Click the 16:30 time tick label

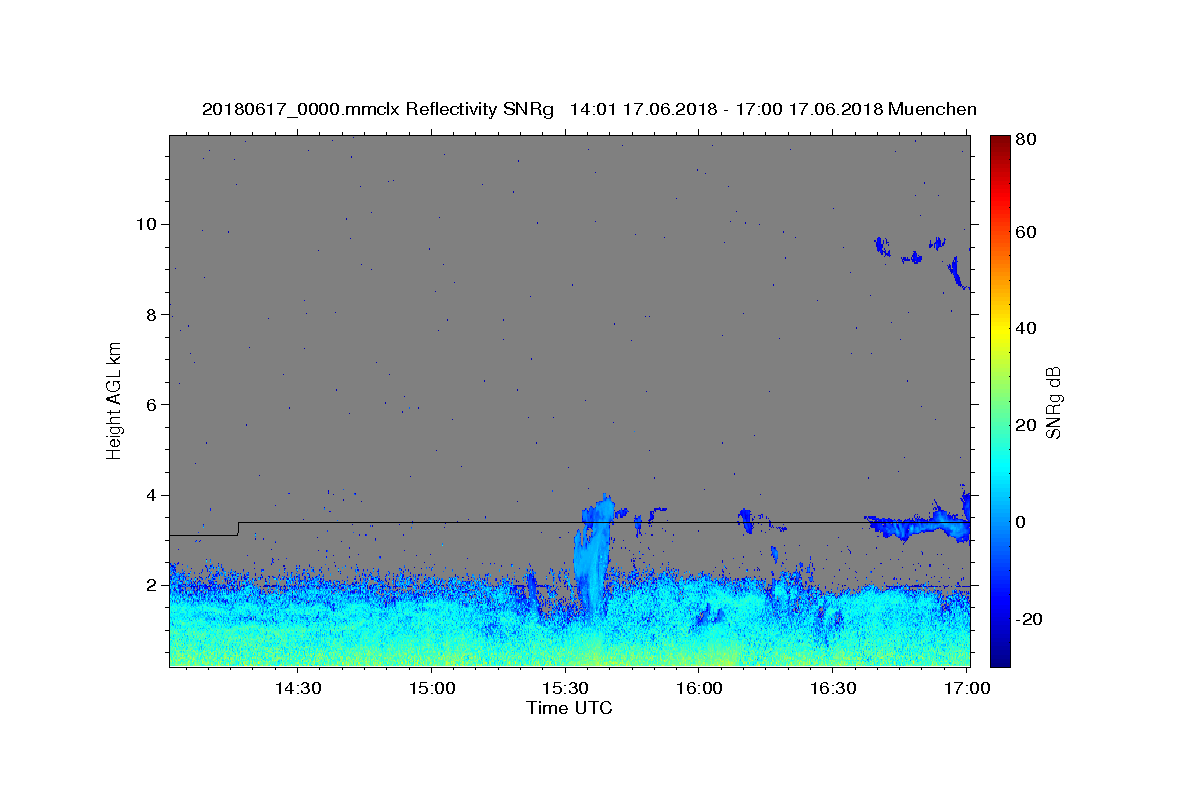click(833, 688)
